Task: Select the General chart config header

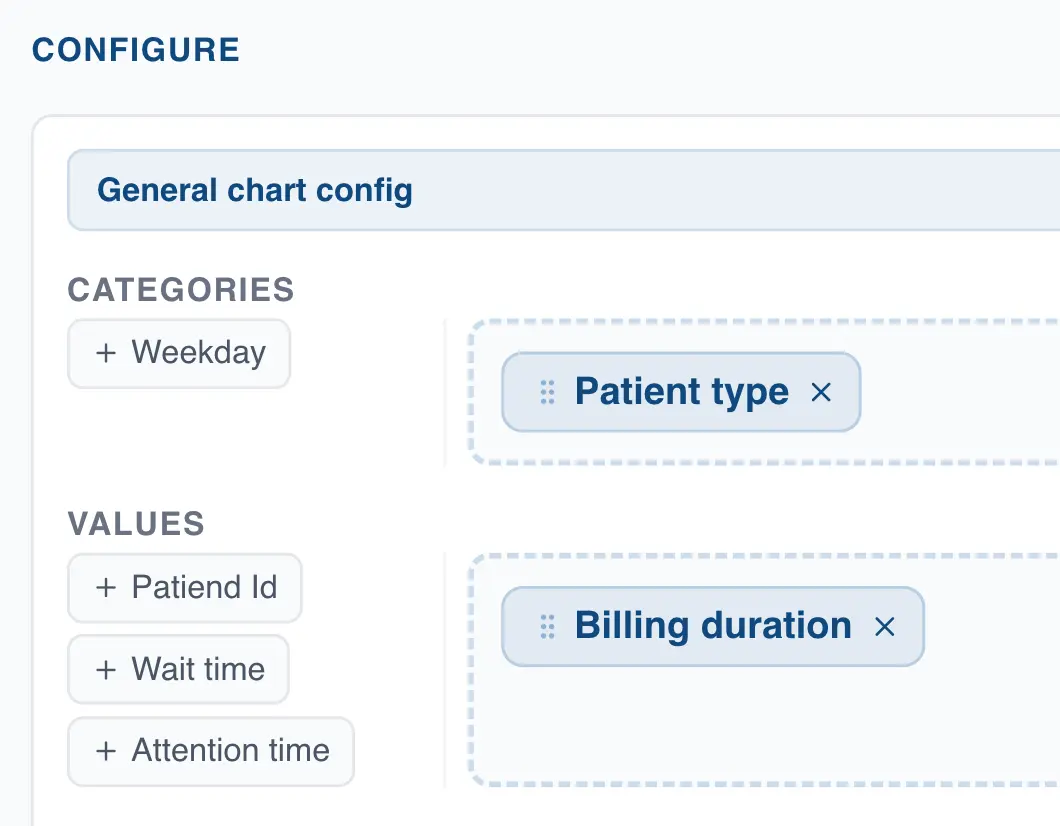Action: coord(253,190)
